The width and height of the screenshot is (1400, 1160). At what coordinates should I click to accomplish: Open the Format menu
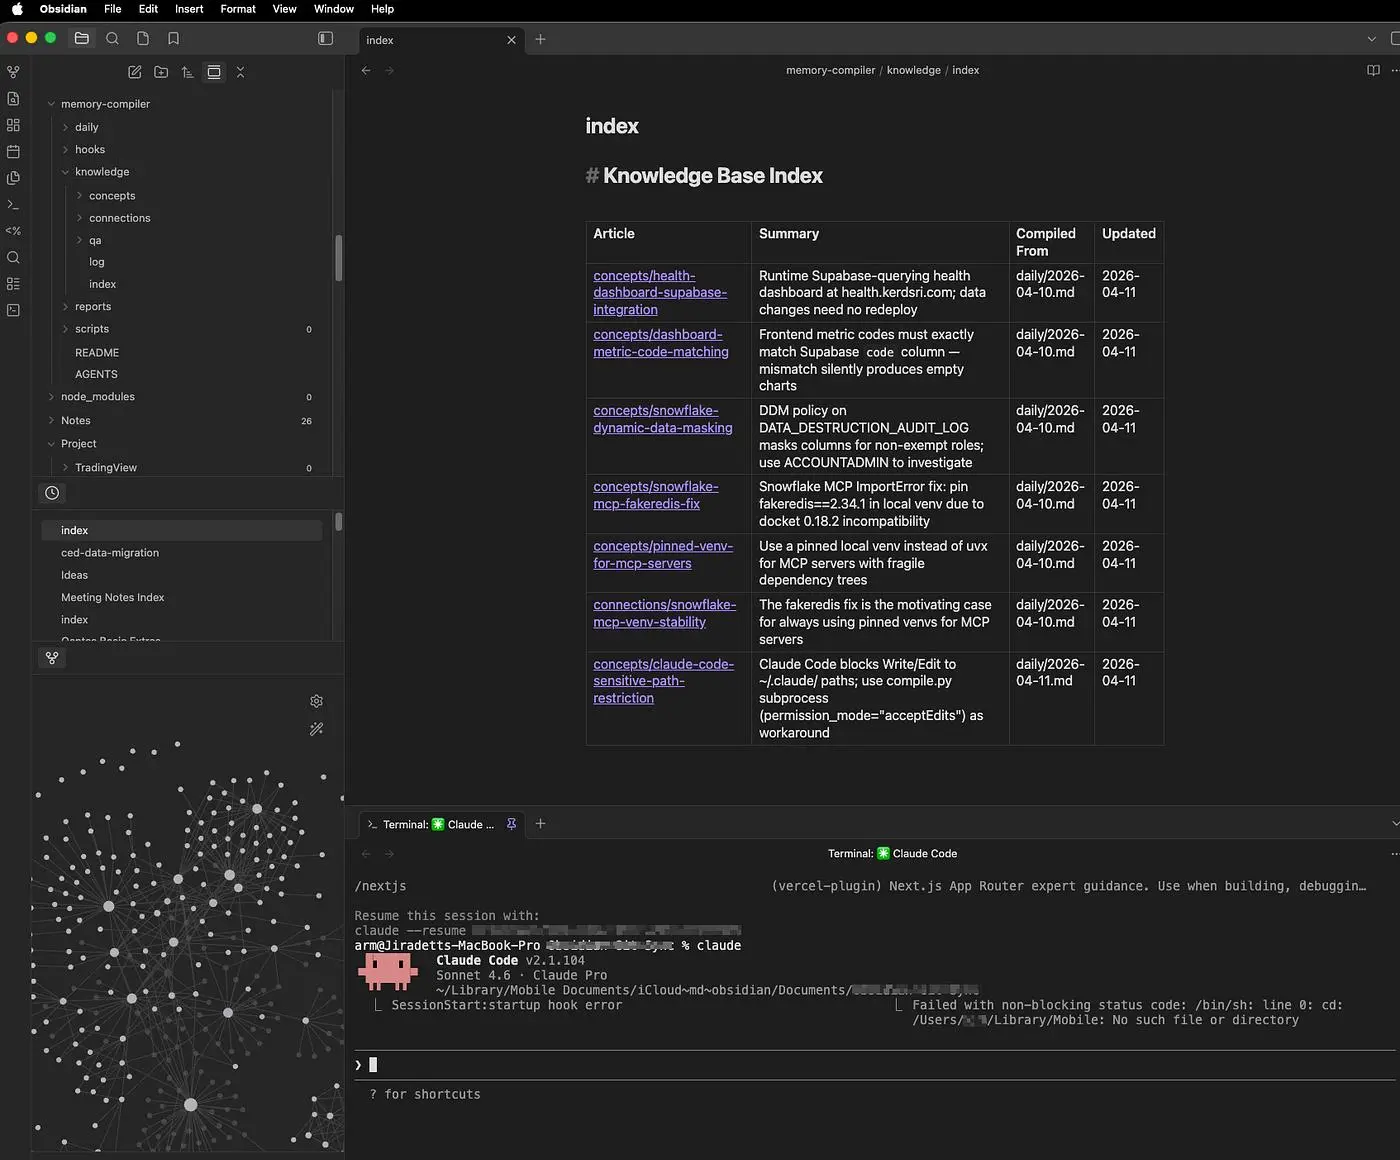coord(238,9)
